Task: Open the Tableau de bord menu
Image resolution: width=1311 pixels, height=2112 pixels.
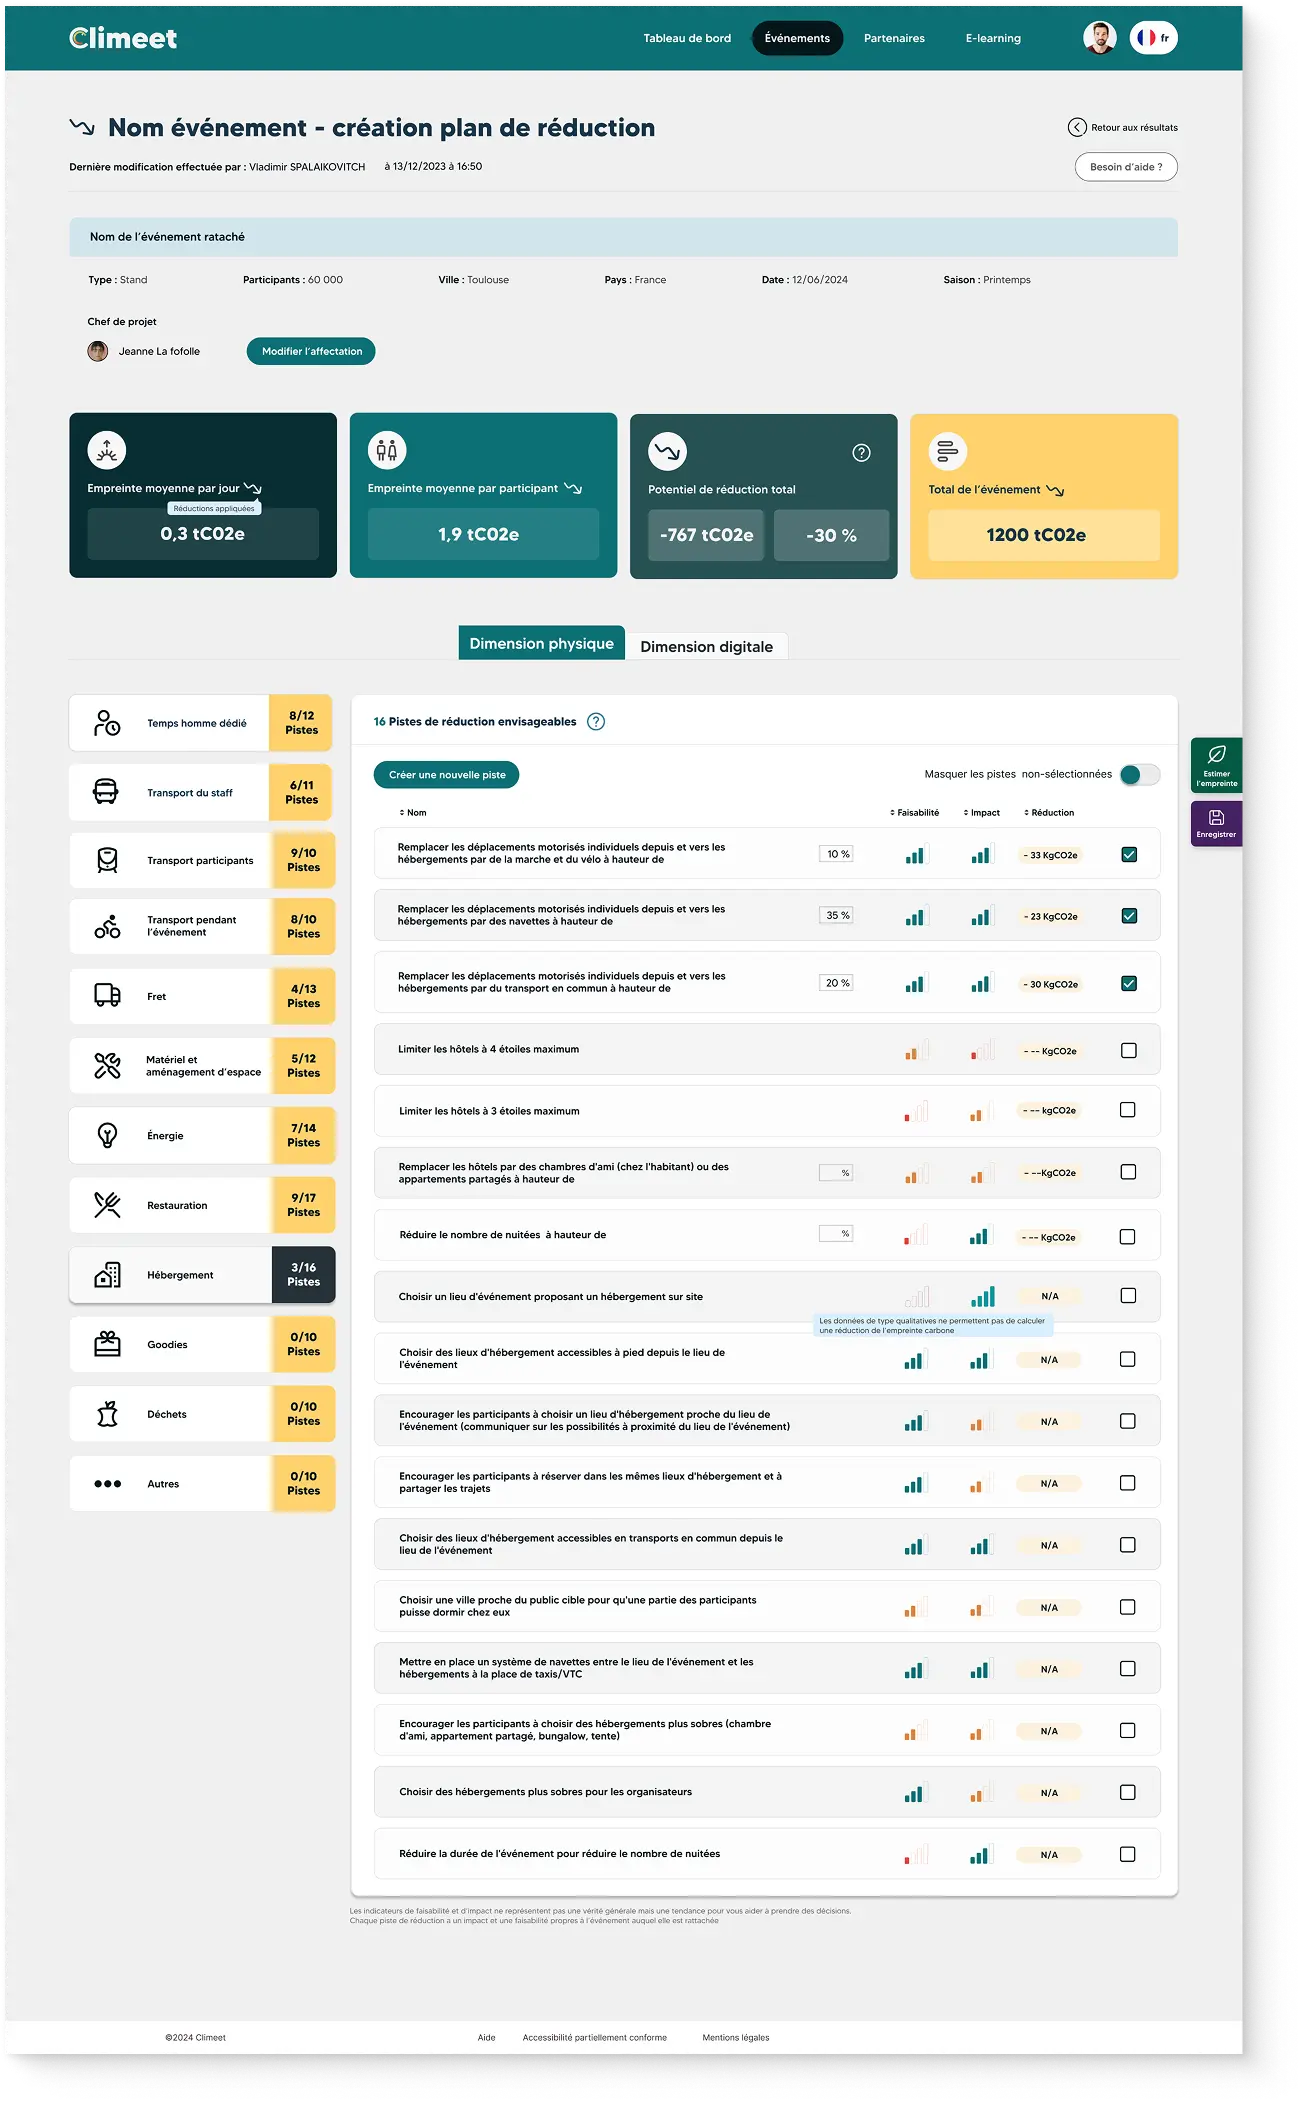Action: [687, 38]
